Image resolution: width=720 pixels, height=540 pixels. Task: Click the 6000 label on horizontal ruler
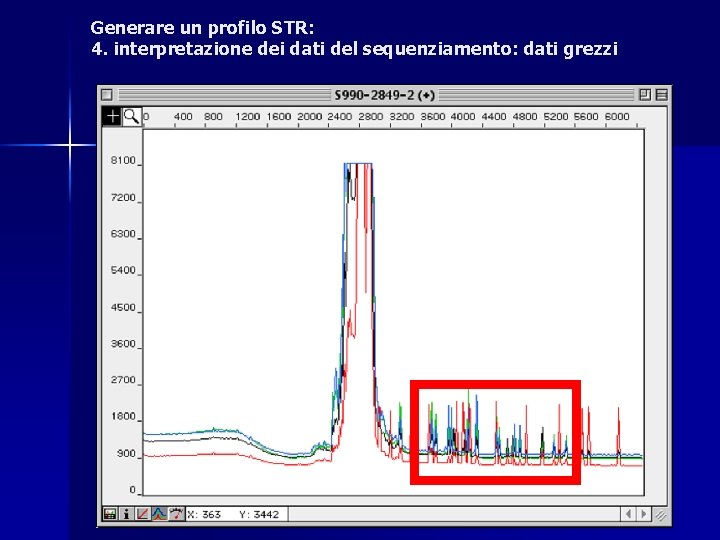pos(617,117)
